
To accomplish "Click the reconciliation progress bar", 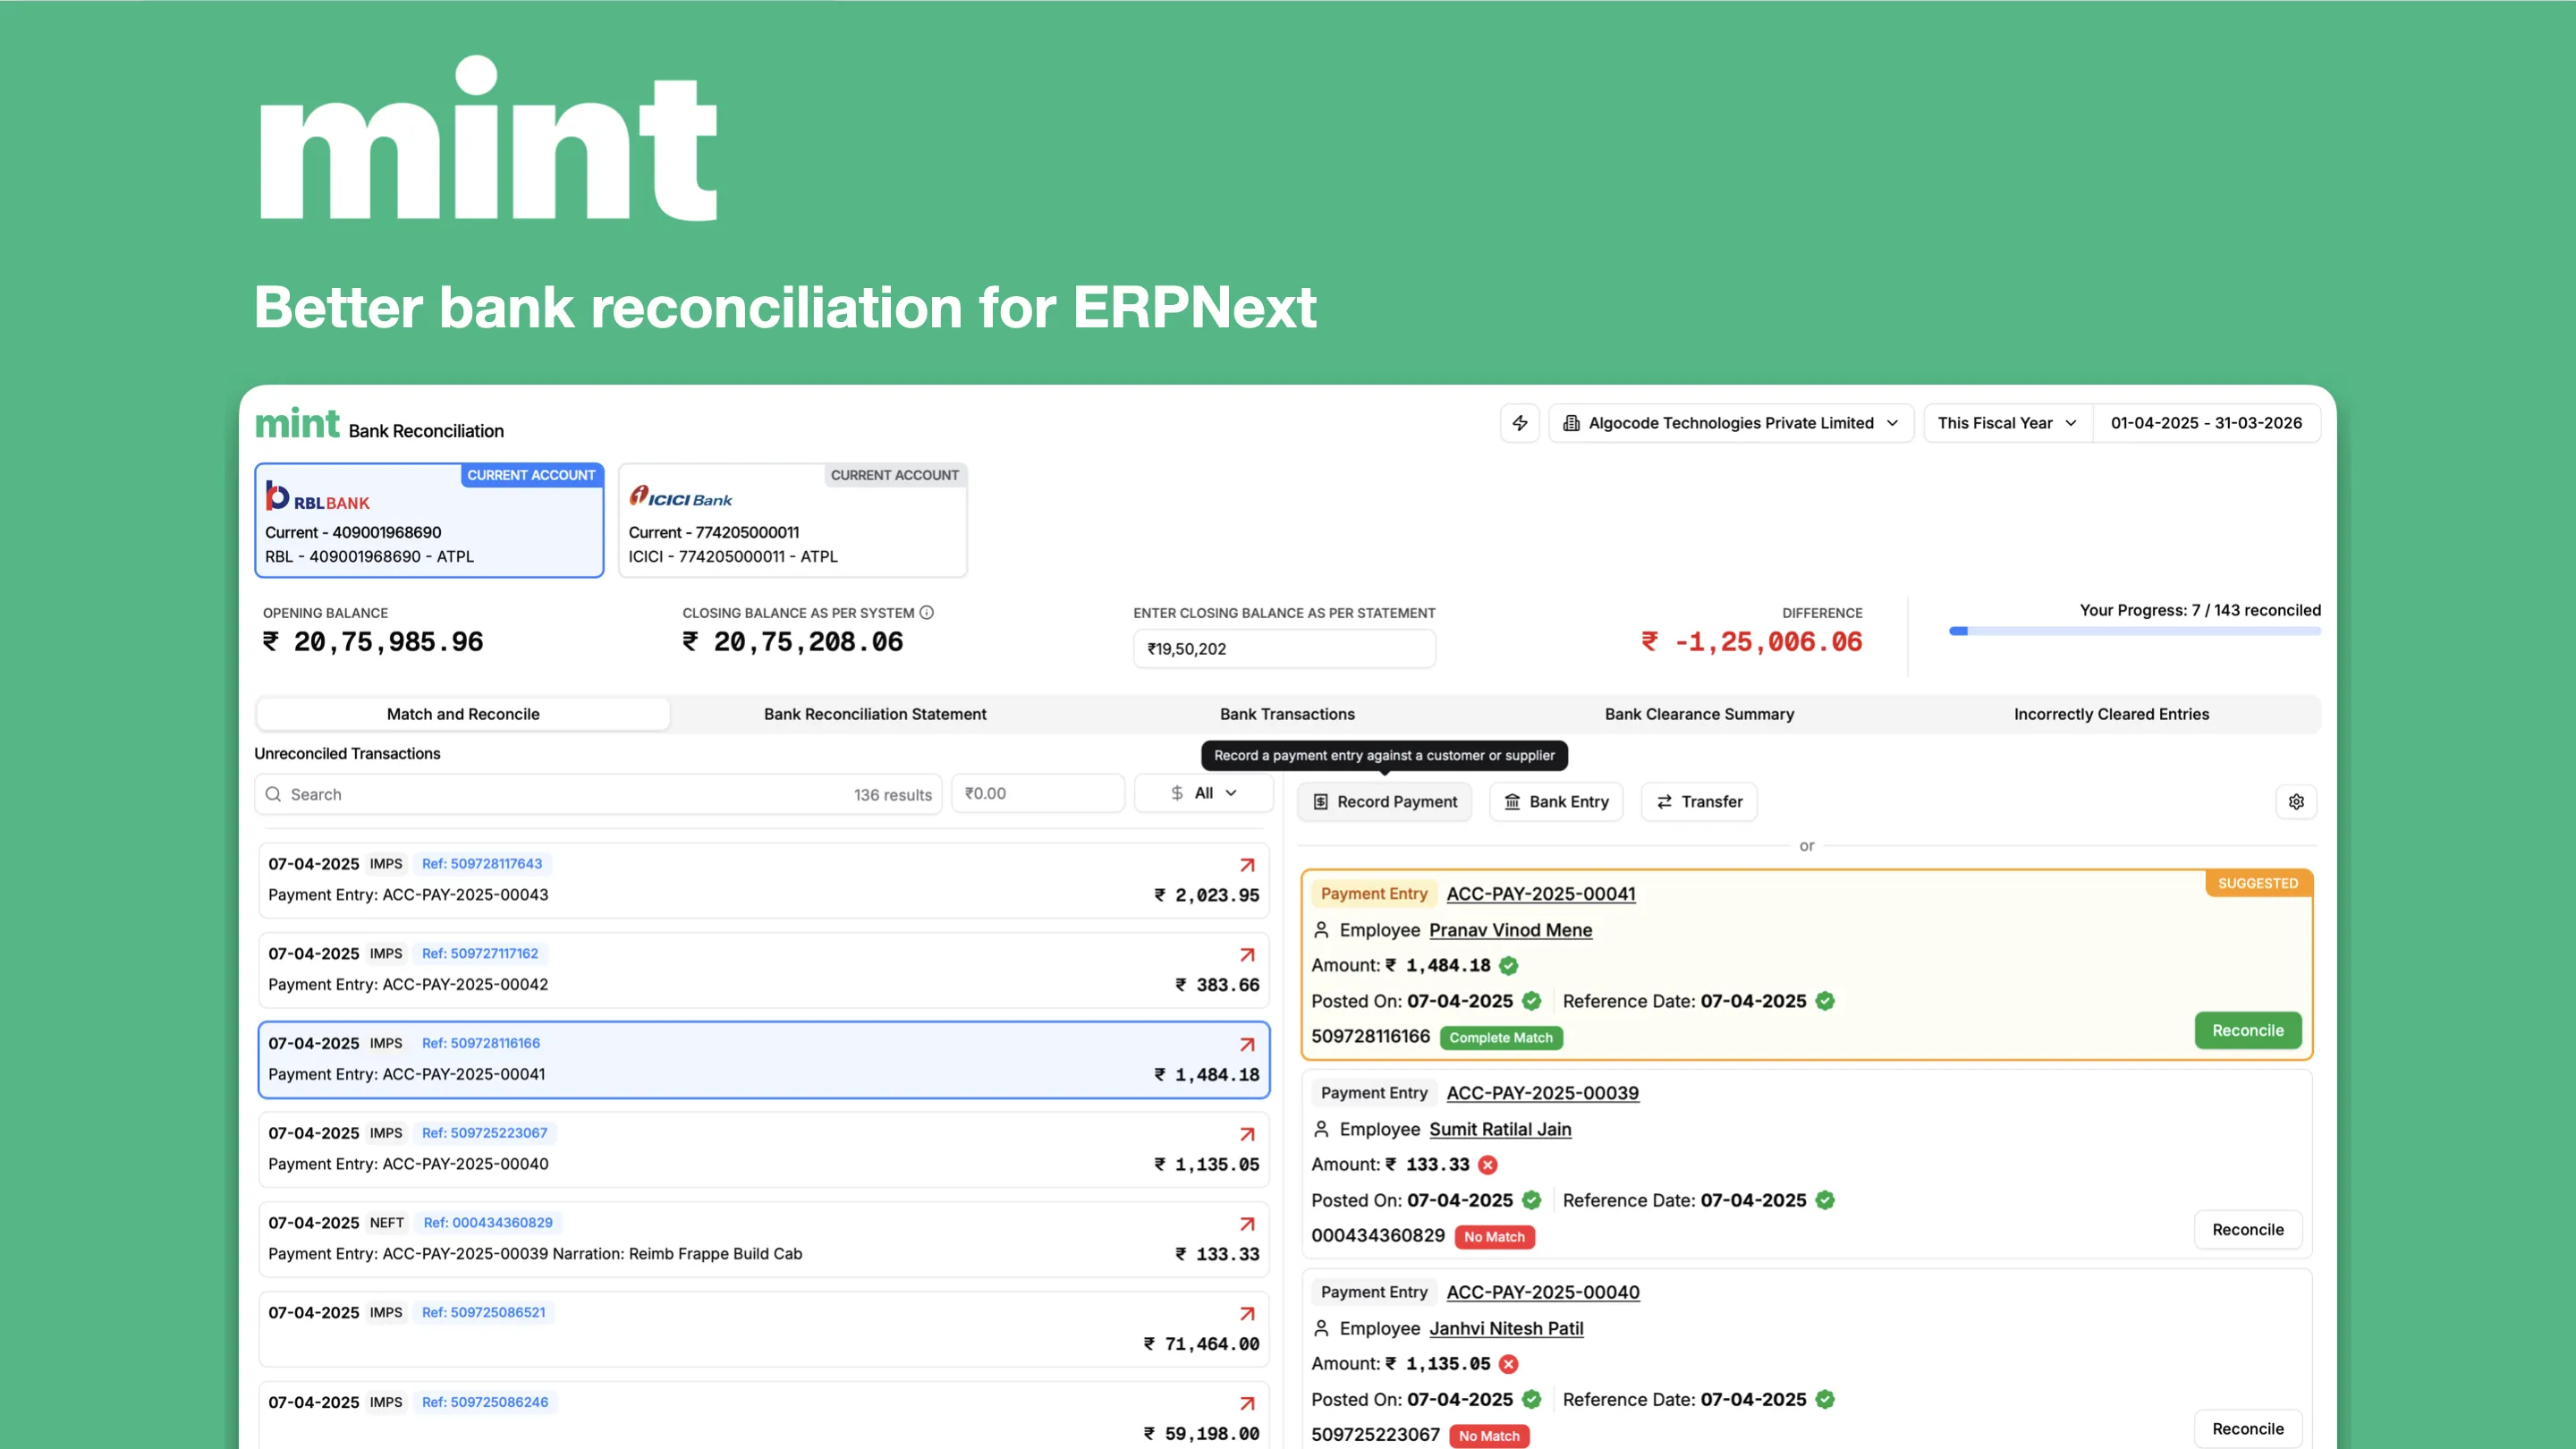I will [2134, 631].
